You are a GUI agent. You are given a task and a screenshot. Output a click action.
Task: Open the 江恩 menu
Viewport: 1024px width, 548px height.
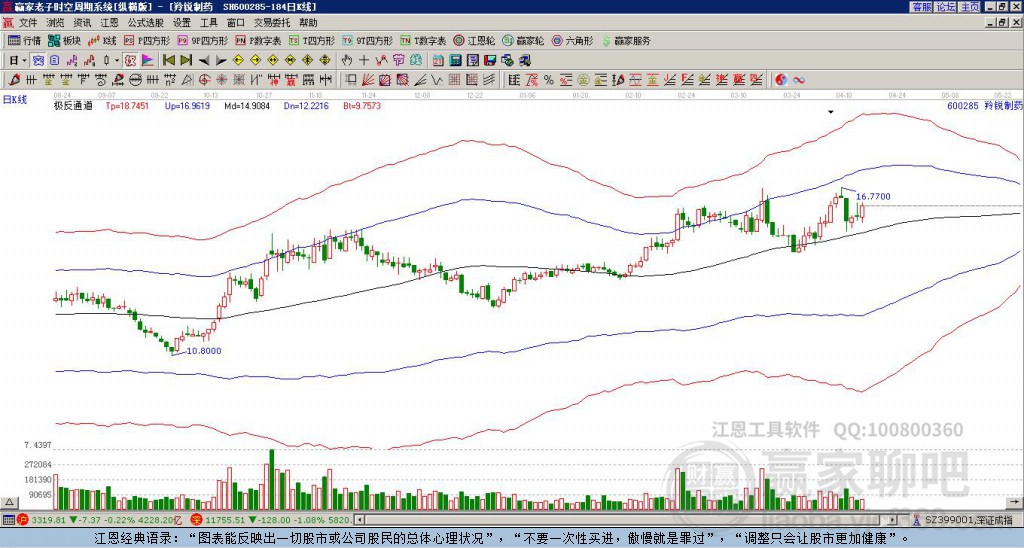pyautogui.click(x=109, y=23)
